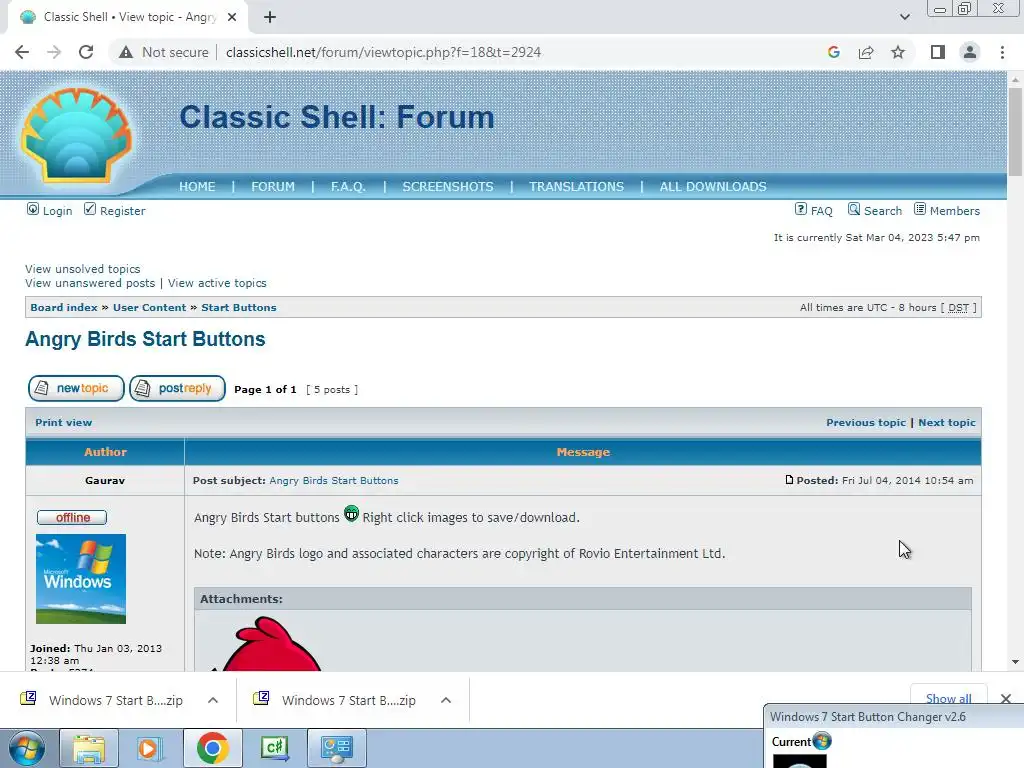Expand options for second zip download
Viewport: 1024px width, 768px height.
tap(446, 700)
